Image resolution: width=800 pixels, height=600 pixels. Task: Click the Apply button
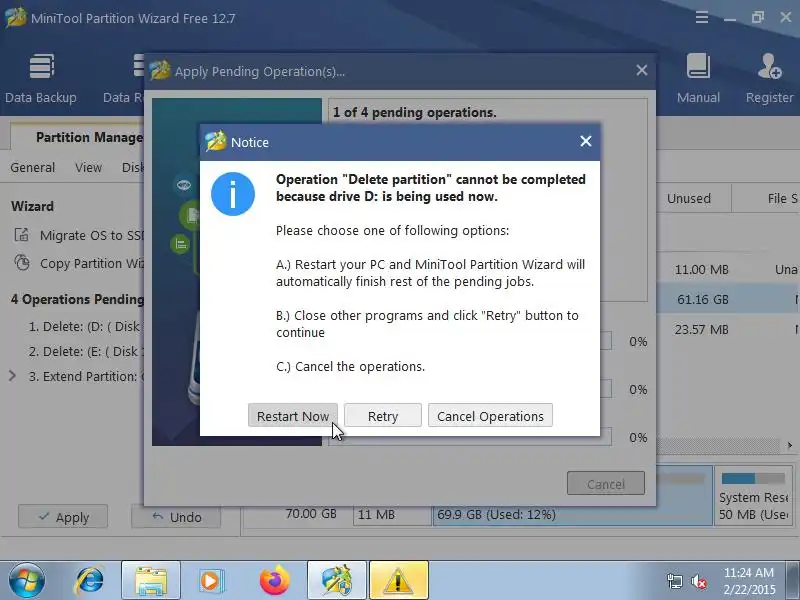click(x=63, y=517)
